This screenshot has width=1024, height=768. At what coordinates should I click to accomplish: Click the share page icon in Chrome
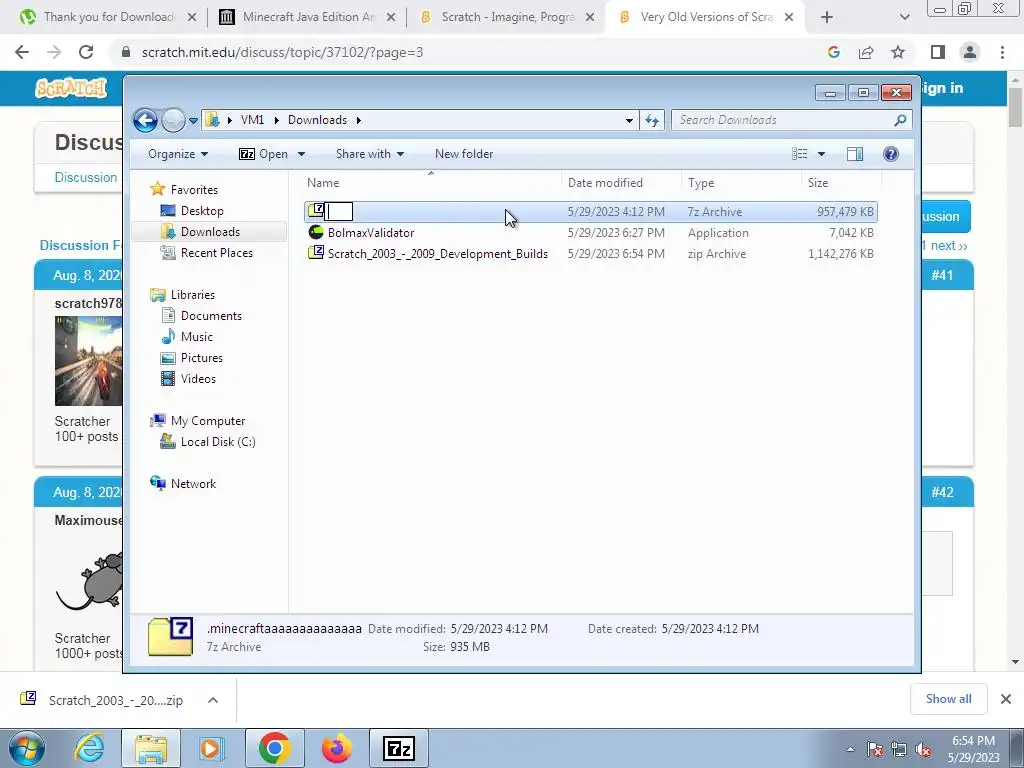[866, 52]
